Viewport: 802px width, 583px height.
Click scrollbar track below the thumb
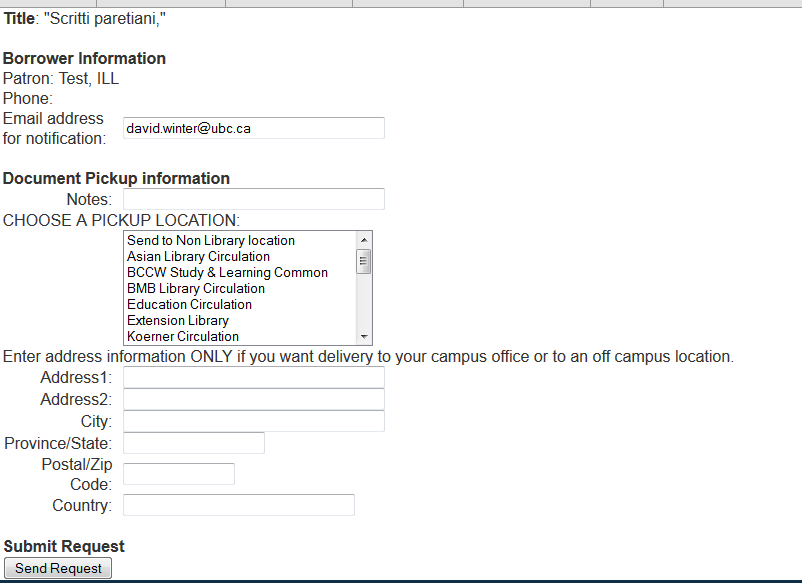click(x=364, y=303)
